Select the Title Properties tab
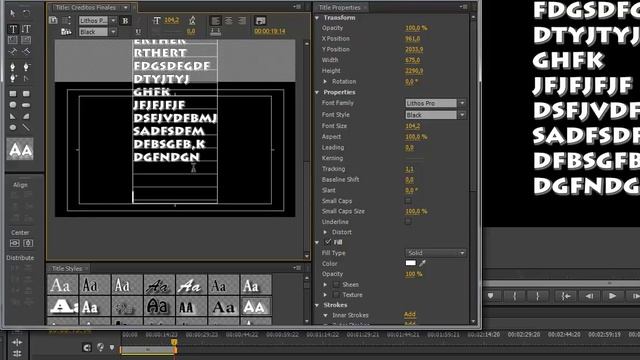 [340, 7]
